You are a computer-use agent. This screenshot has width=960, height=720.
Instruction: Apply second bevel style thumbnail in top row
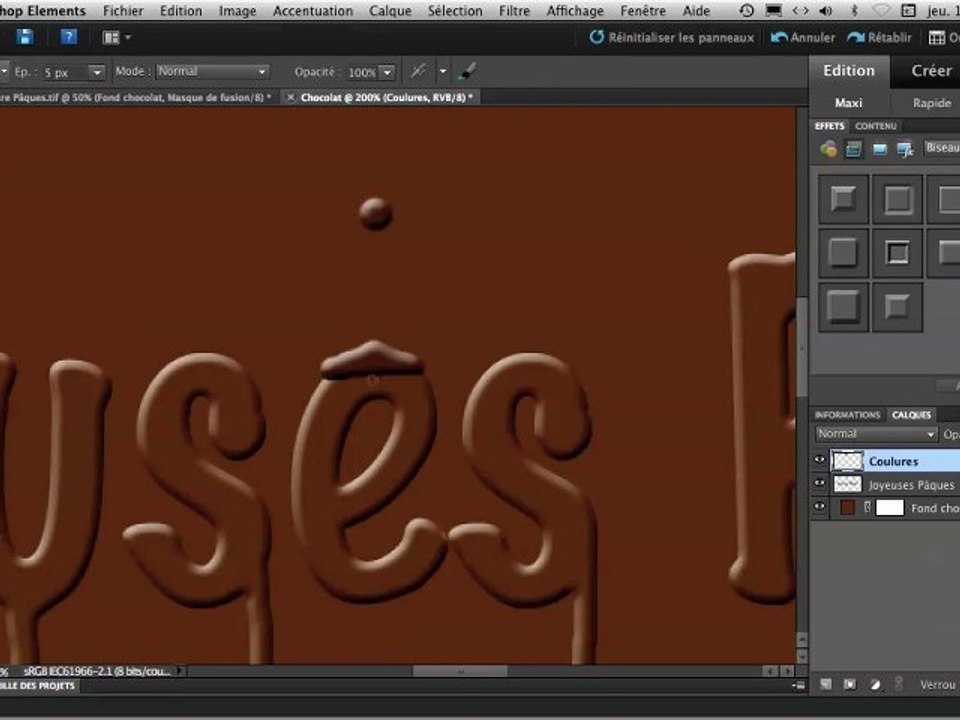(897, 199)
